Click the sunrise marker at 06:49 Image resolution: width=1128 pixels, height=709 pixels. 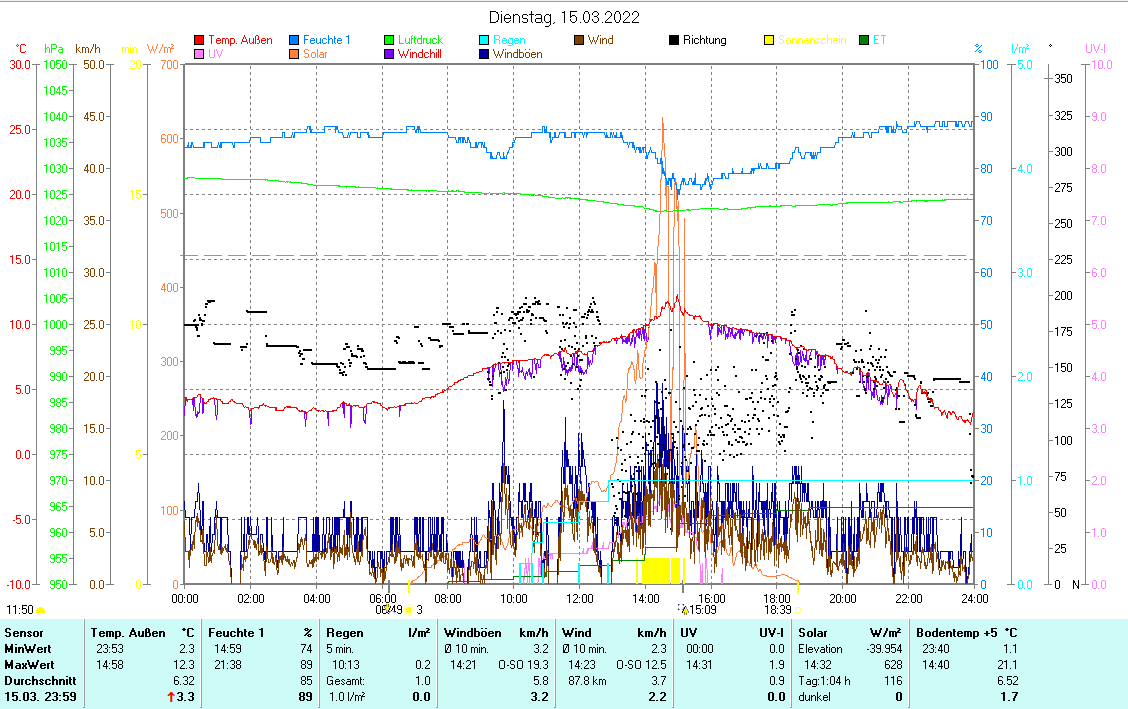[408, 609]
